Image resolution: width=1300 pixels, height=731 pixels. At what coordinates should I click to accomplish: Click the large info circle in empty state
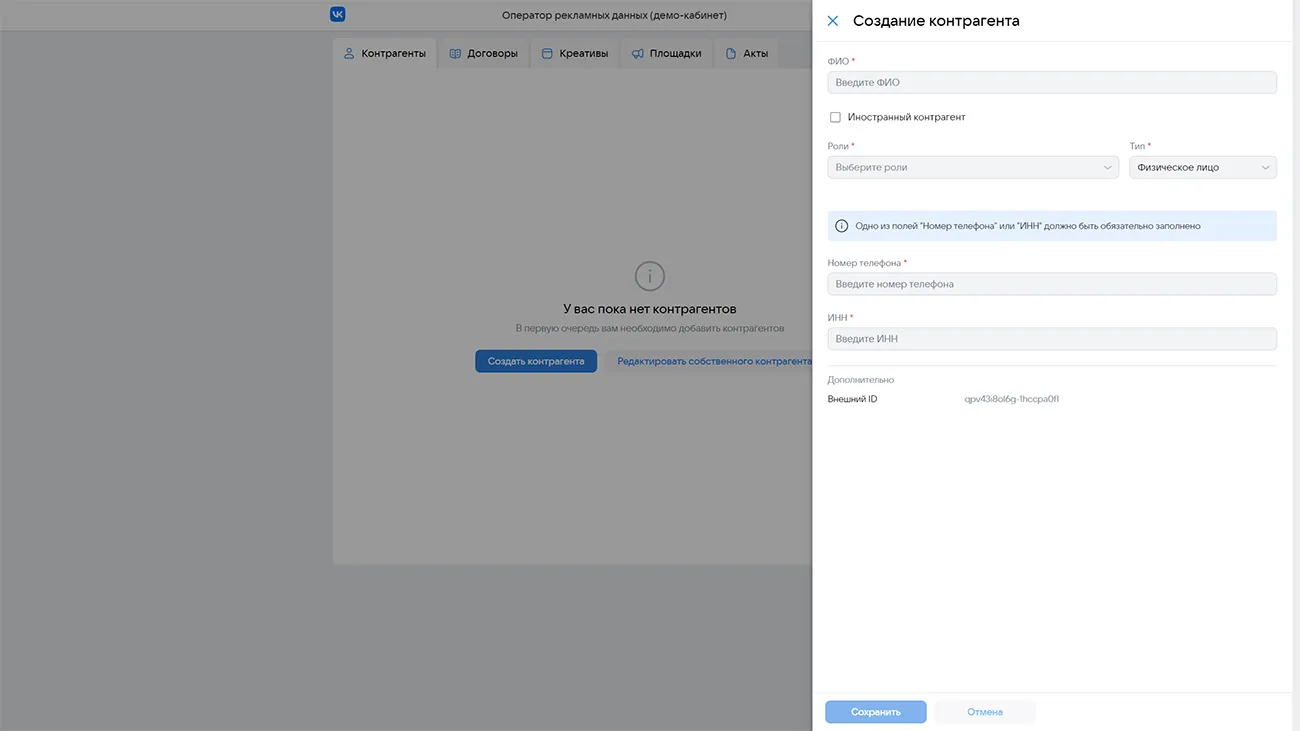[x=650, y=276]
